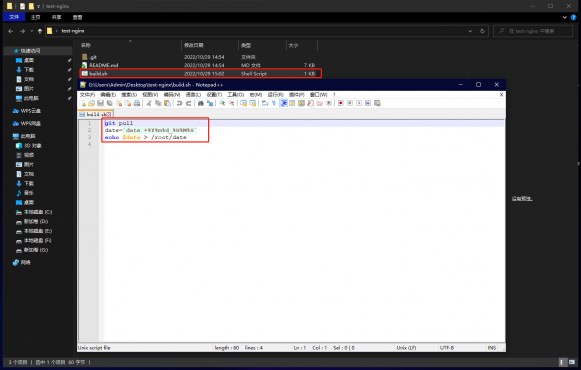Open the Explorer 主页 ribbon tab
Viewport: 581px width, 370px height.
click(36, 17)
